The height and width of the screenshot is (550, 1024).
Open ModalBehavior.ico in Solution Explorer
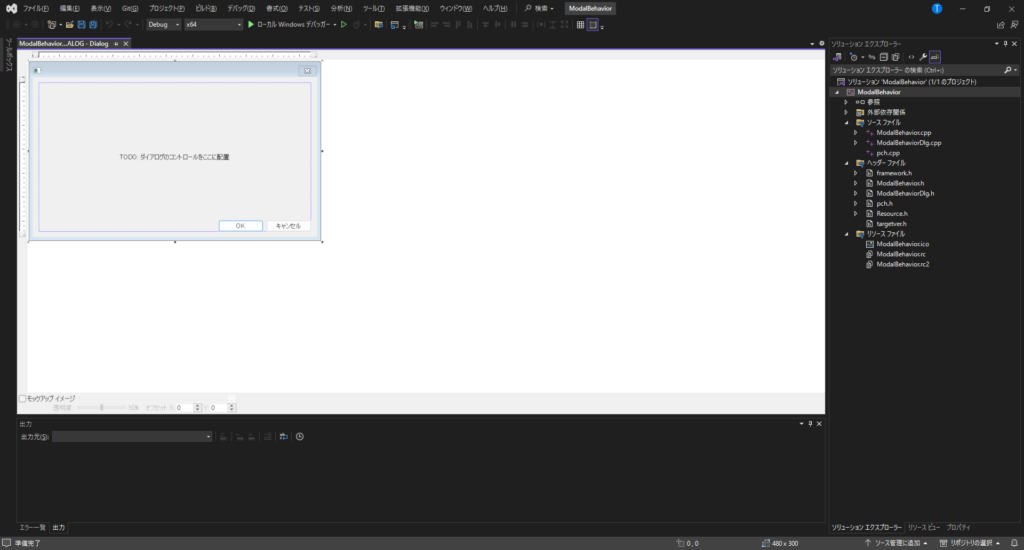pyautogui.click(x=902, y=244)
